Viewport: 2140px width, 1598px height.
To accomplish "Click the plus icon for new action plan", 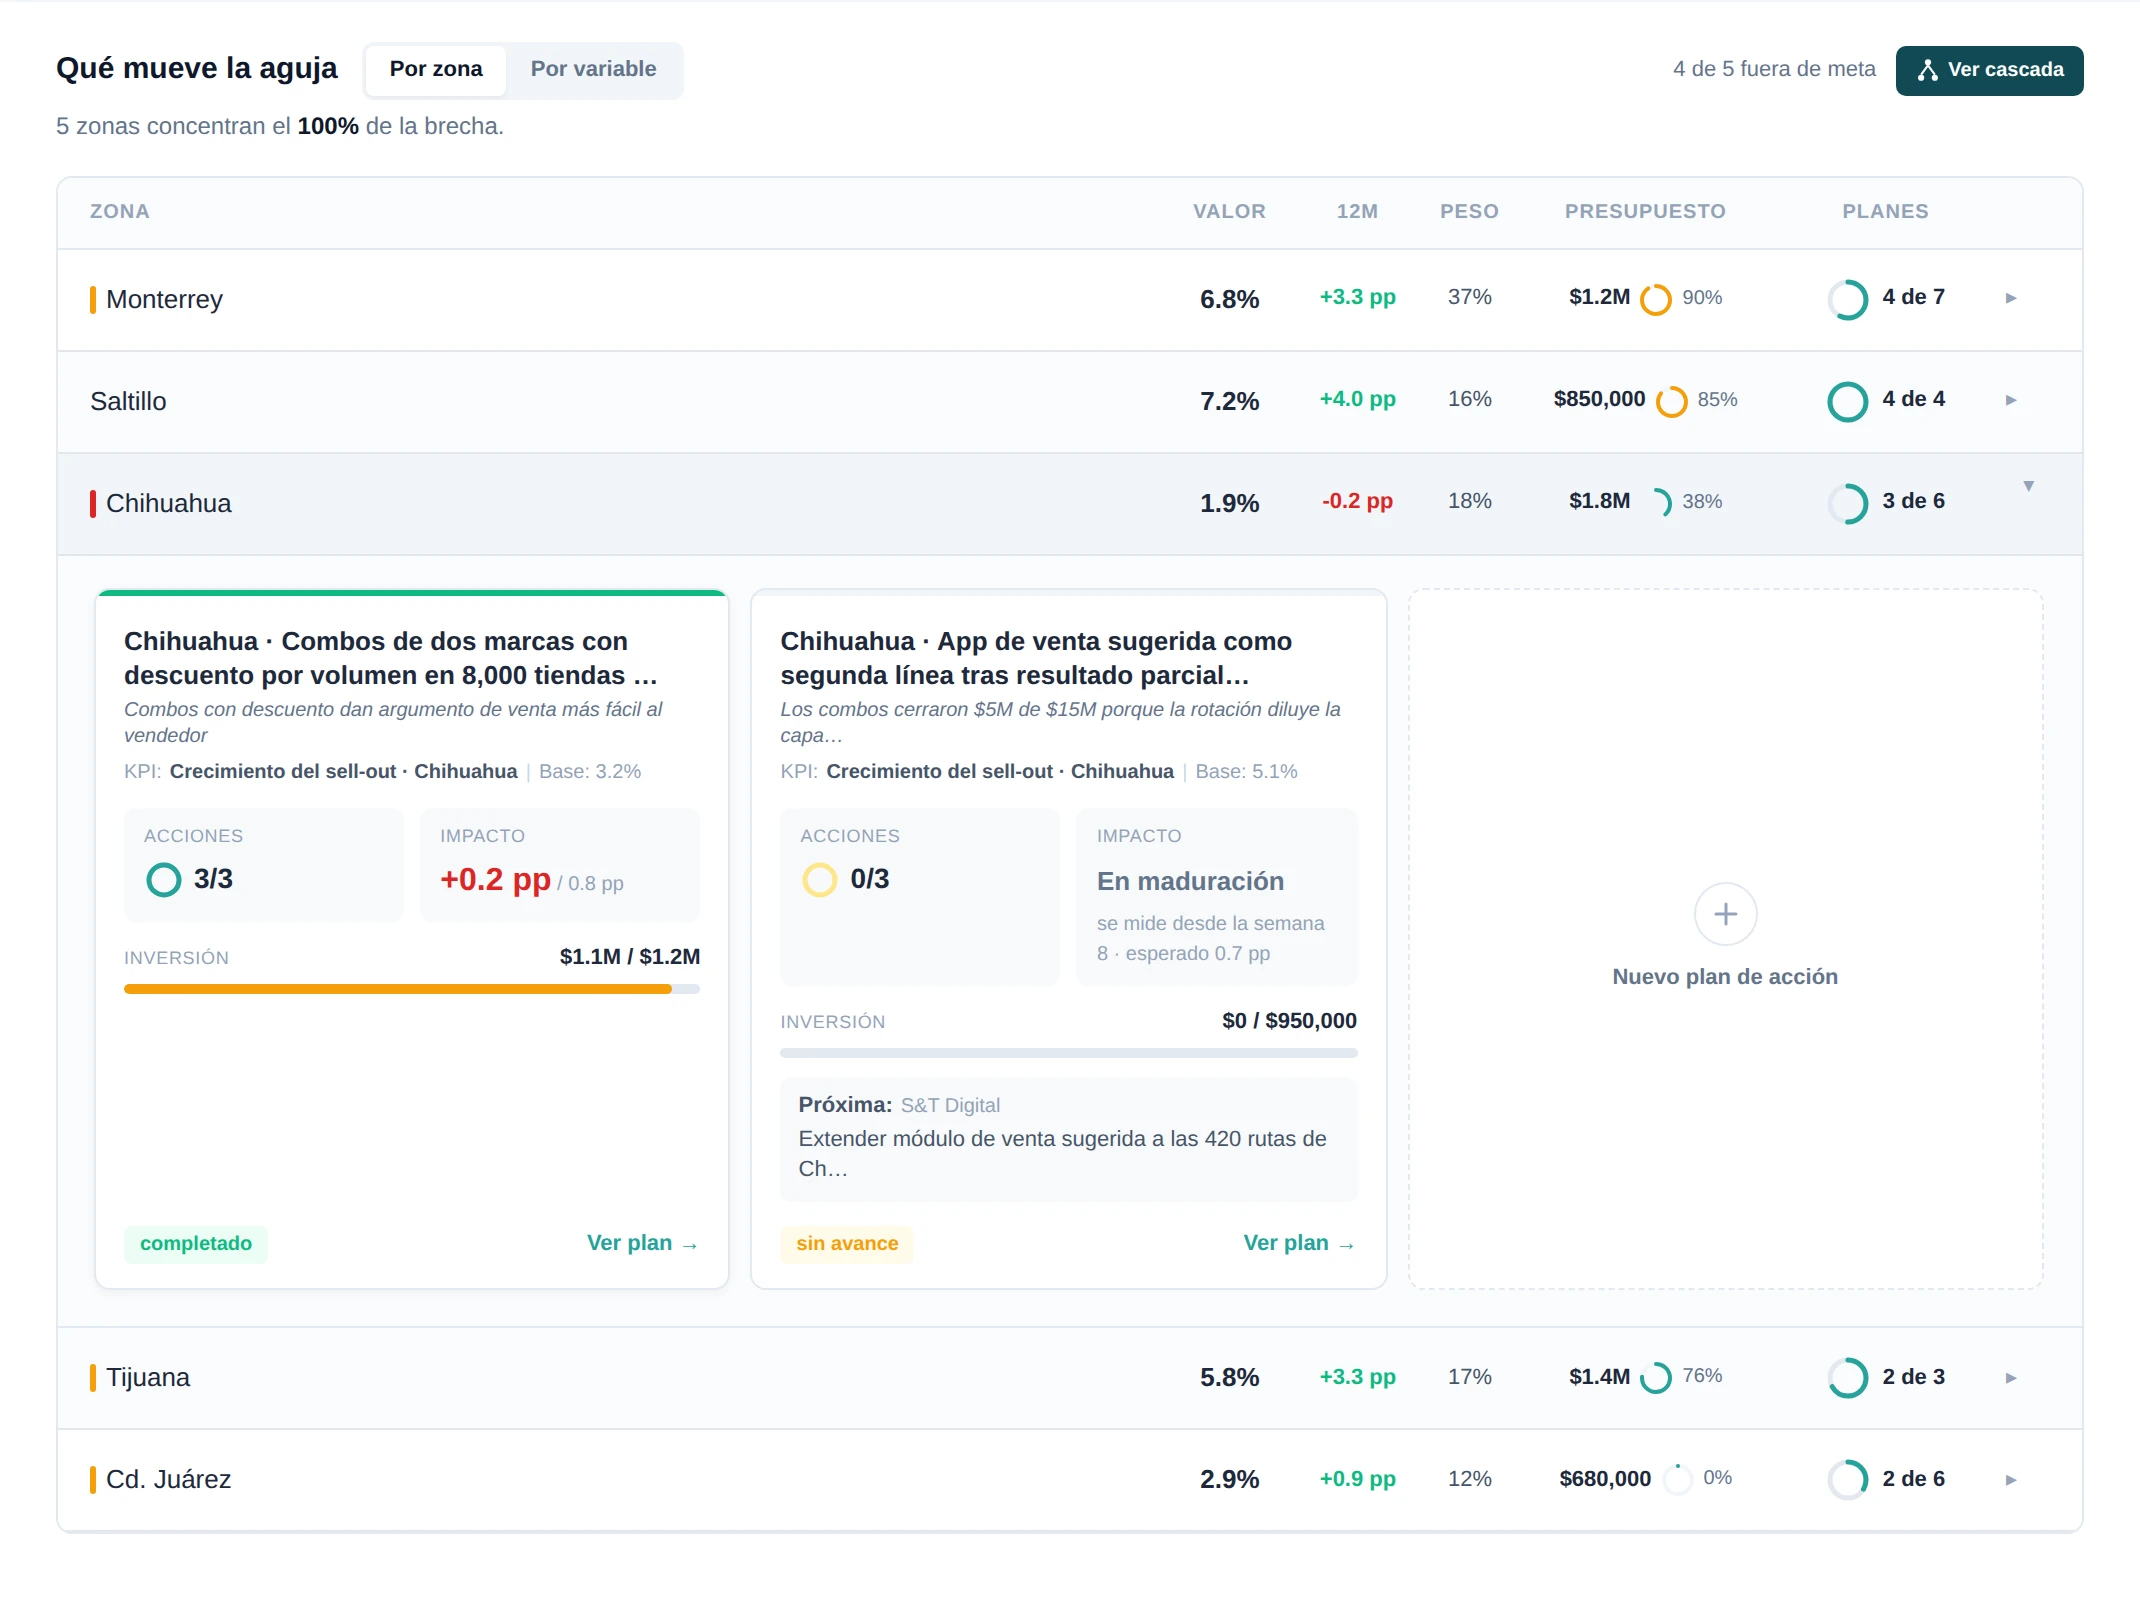I will coord(1725,914).
